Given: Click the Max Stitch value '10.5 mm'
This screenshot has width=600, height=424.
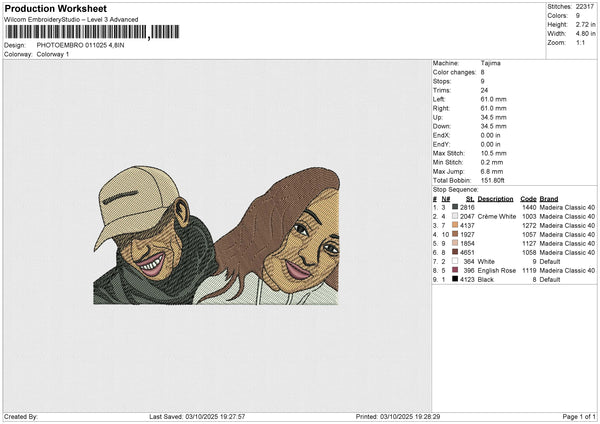Looking at the screenshot, I should (x=494, y=153).
